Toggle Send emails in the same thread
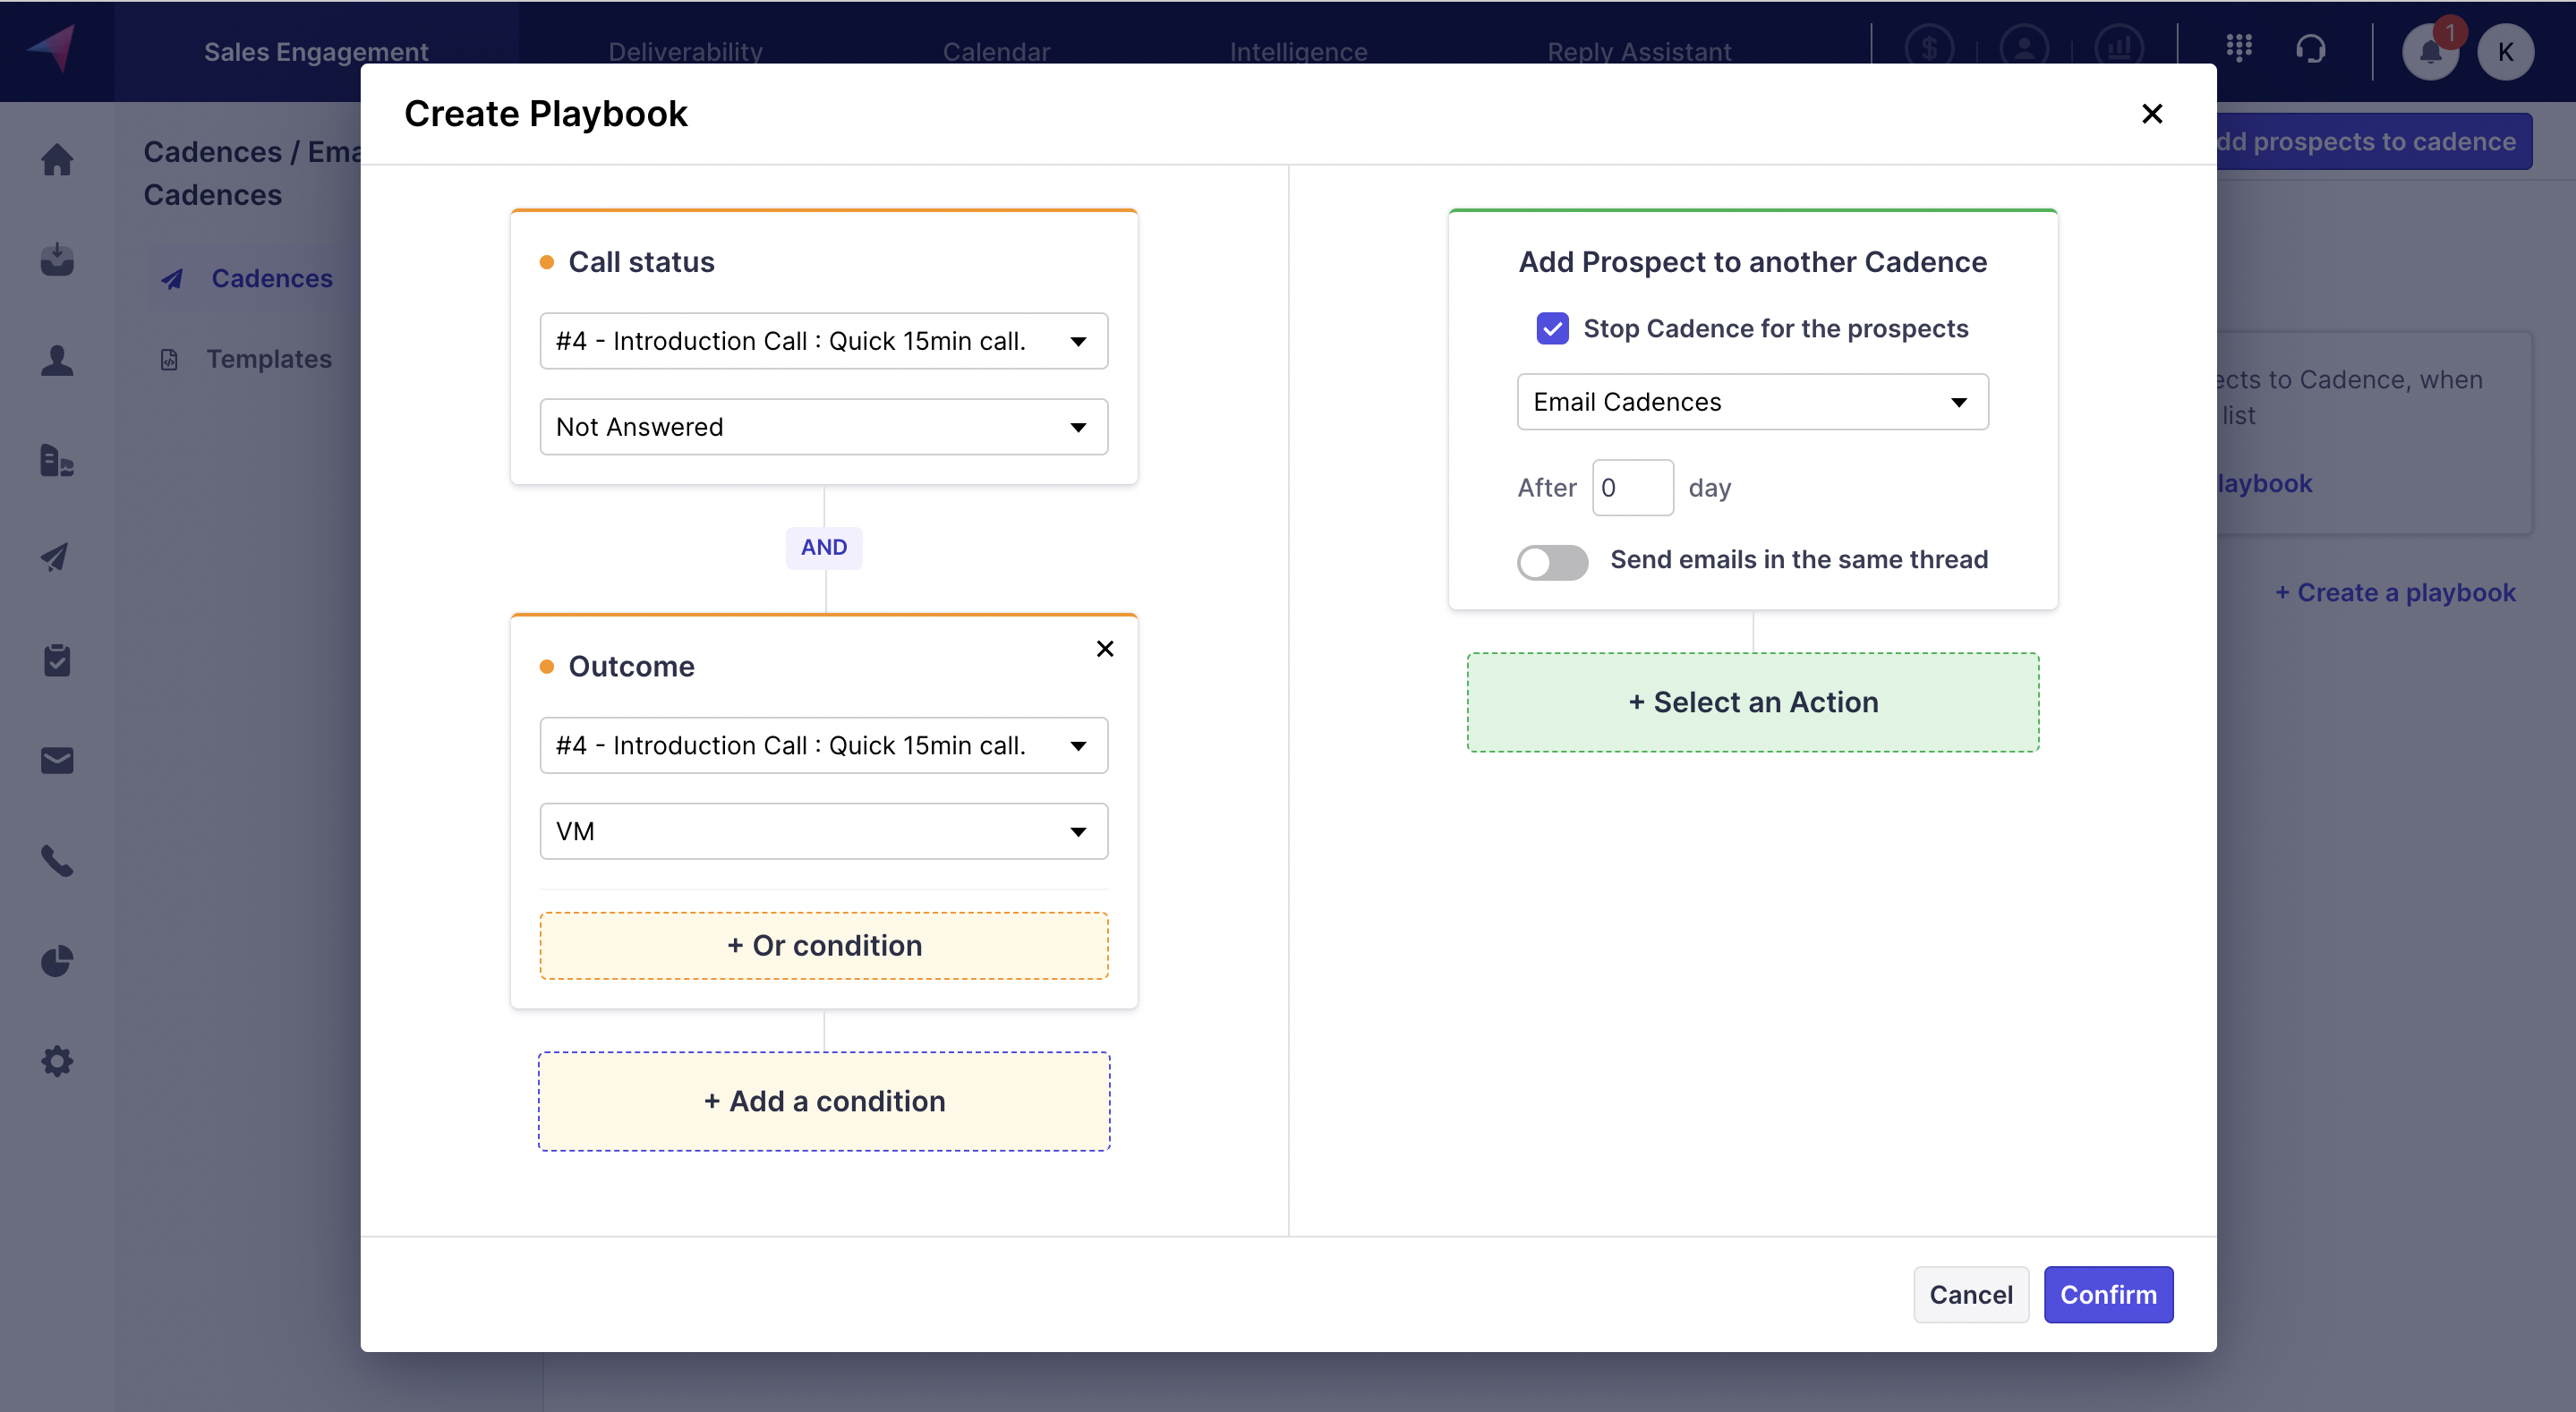Screen dimensions: 2576x1412 (1551, 558)
